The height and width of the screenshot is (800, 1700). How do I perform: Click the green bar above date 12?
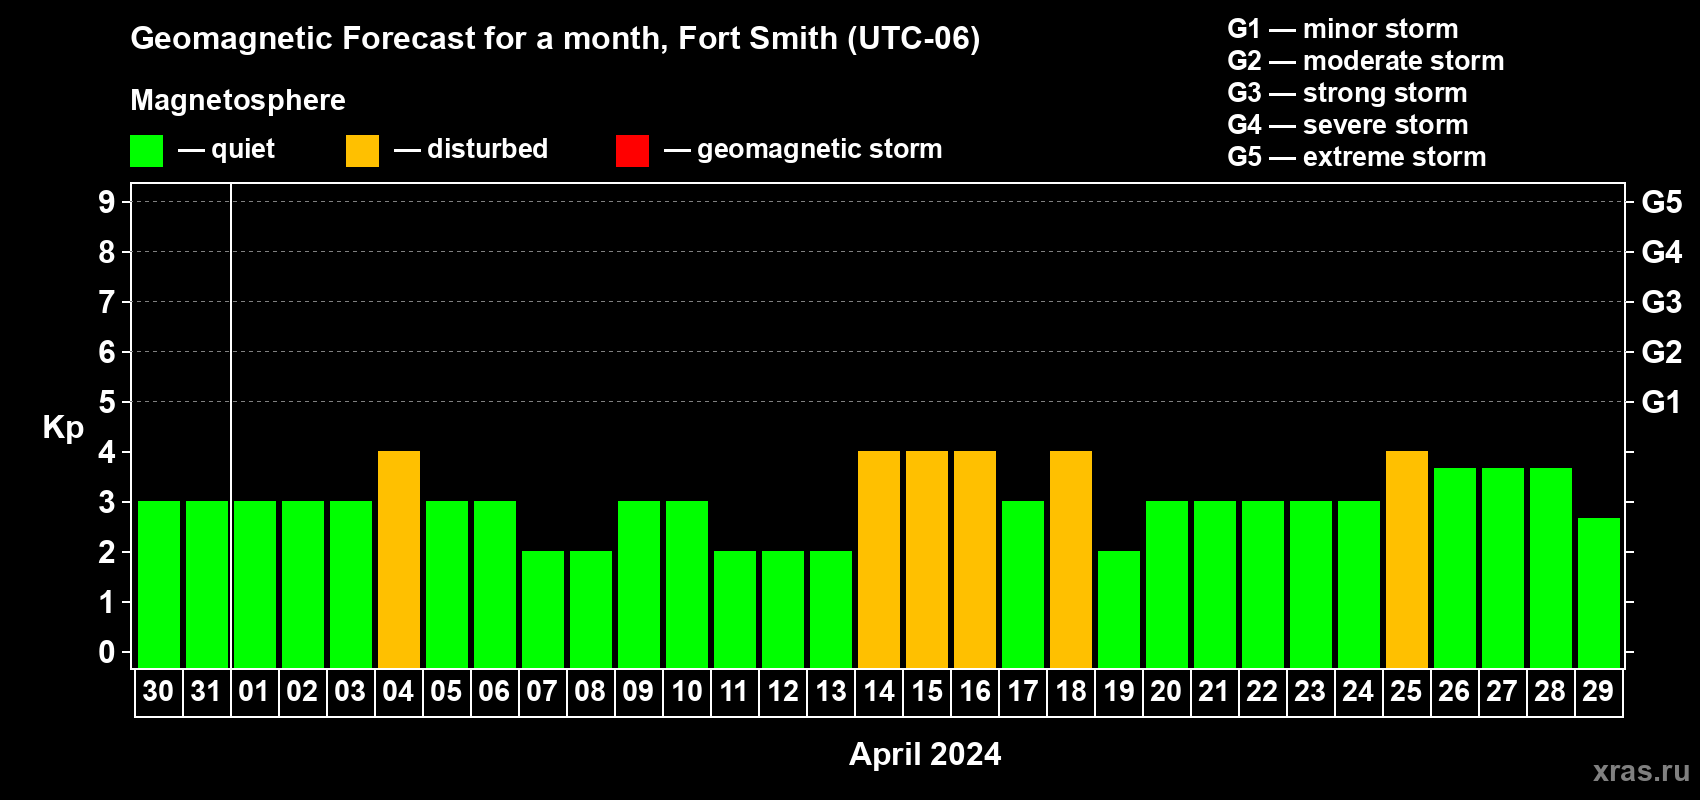coord(783,609)
